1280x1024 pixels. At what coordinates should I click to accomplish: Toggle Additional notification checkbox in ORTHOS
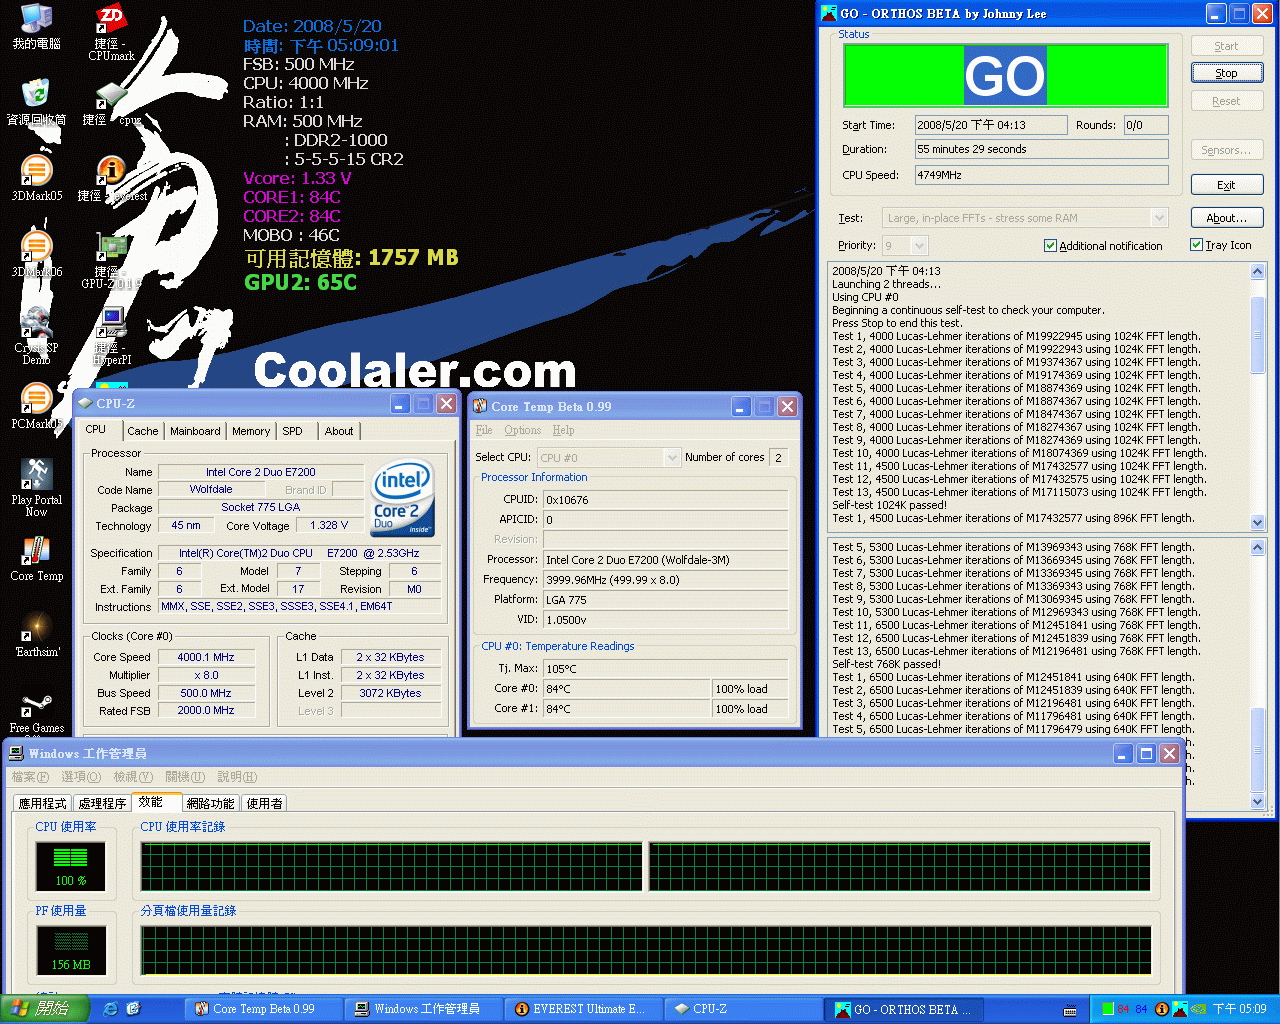point(1050,245)
